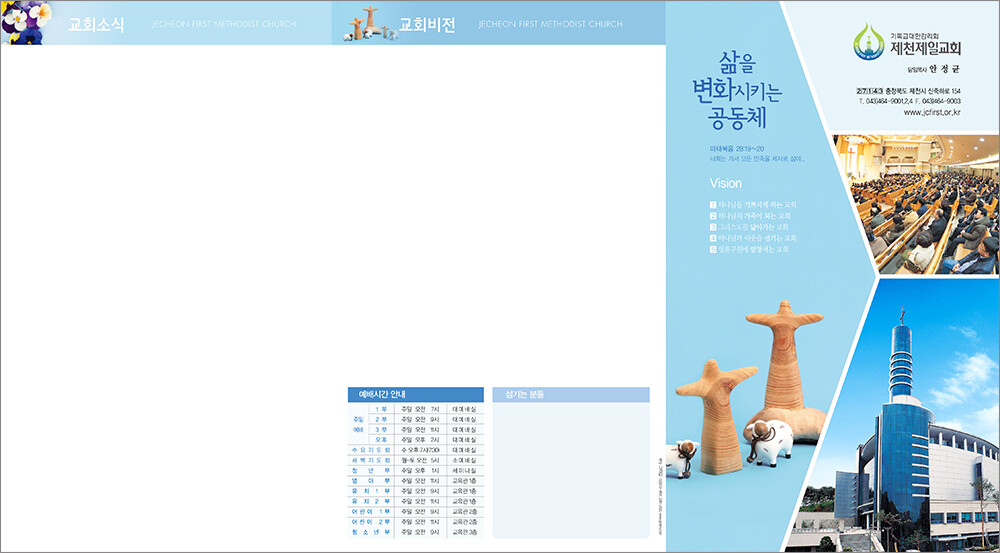Click the small wooden figures header icon
1000x553 pixels.
point(366,24)
